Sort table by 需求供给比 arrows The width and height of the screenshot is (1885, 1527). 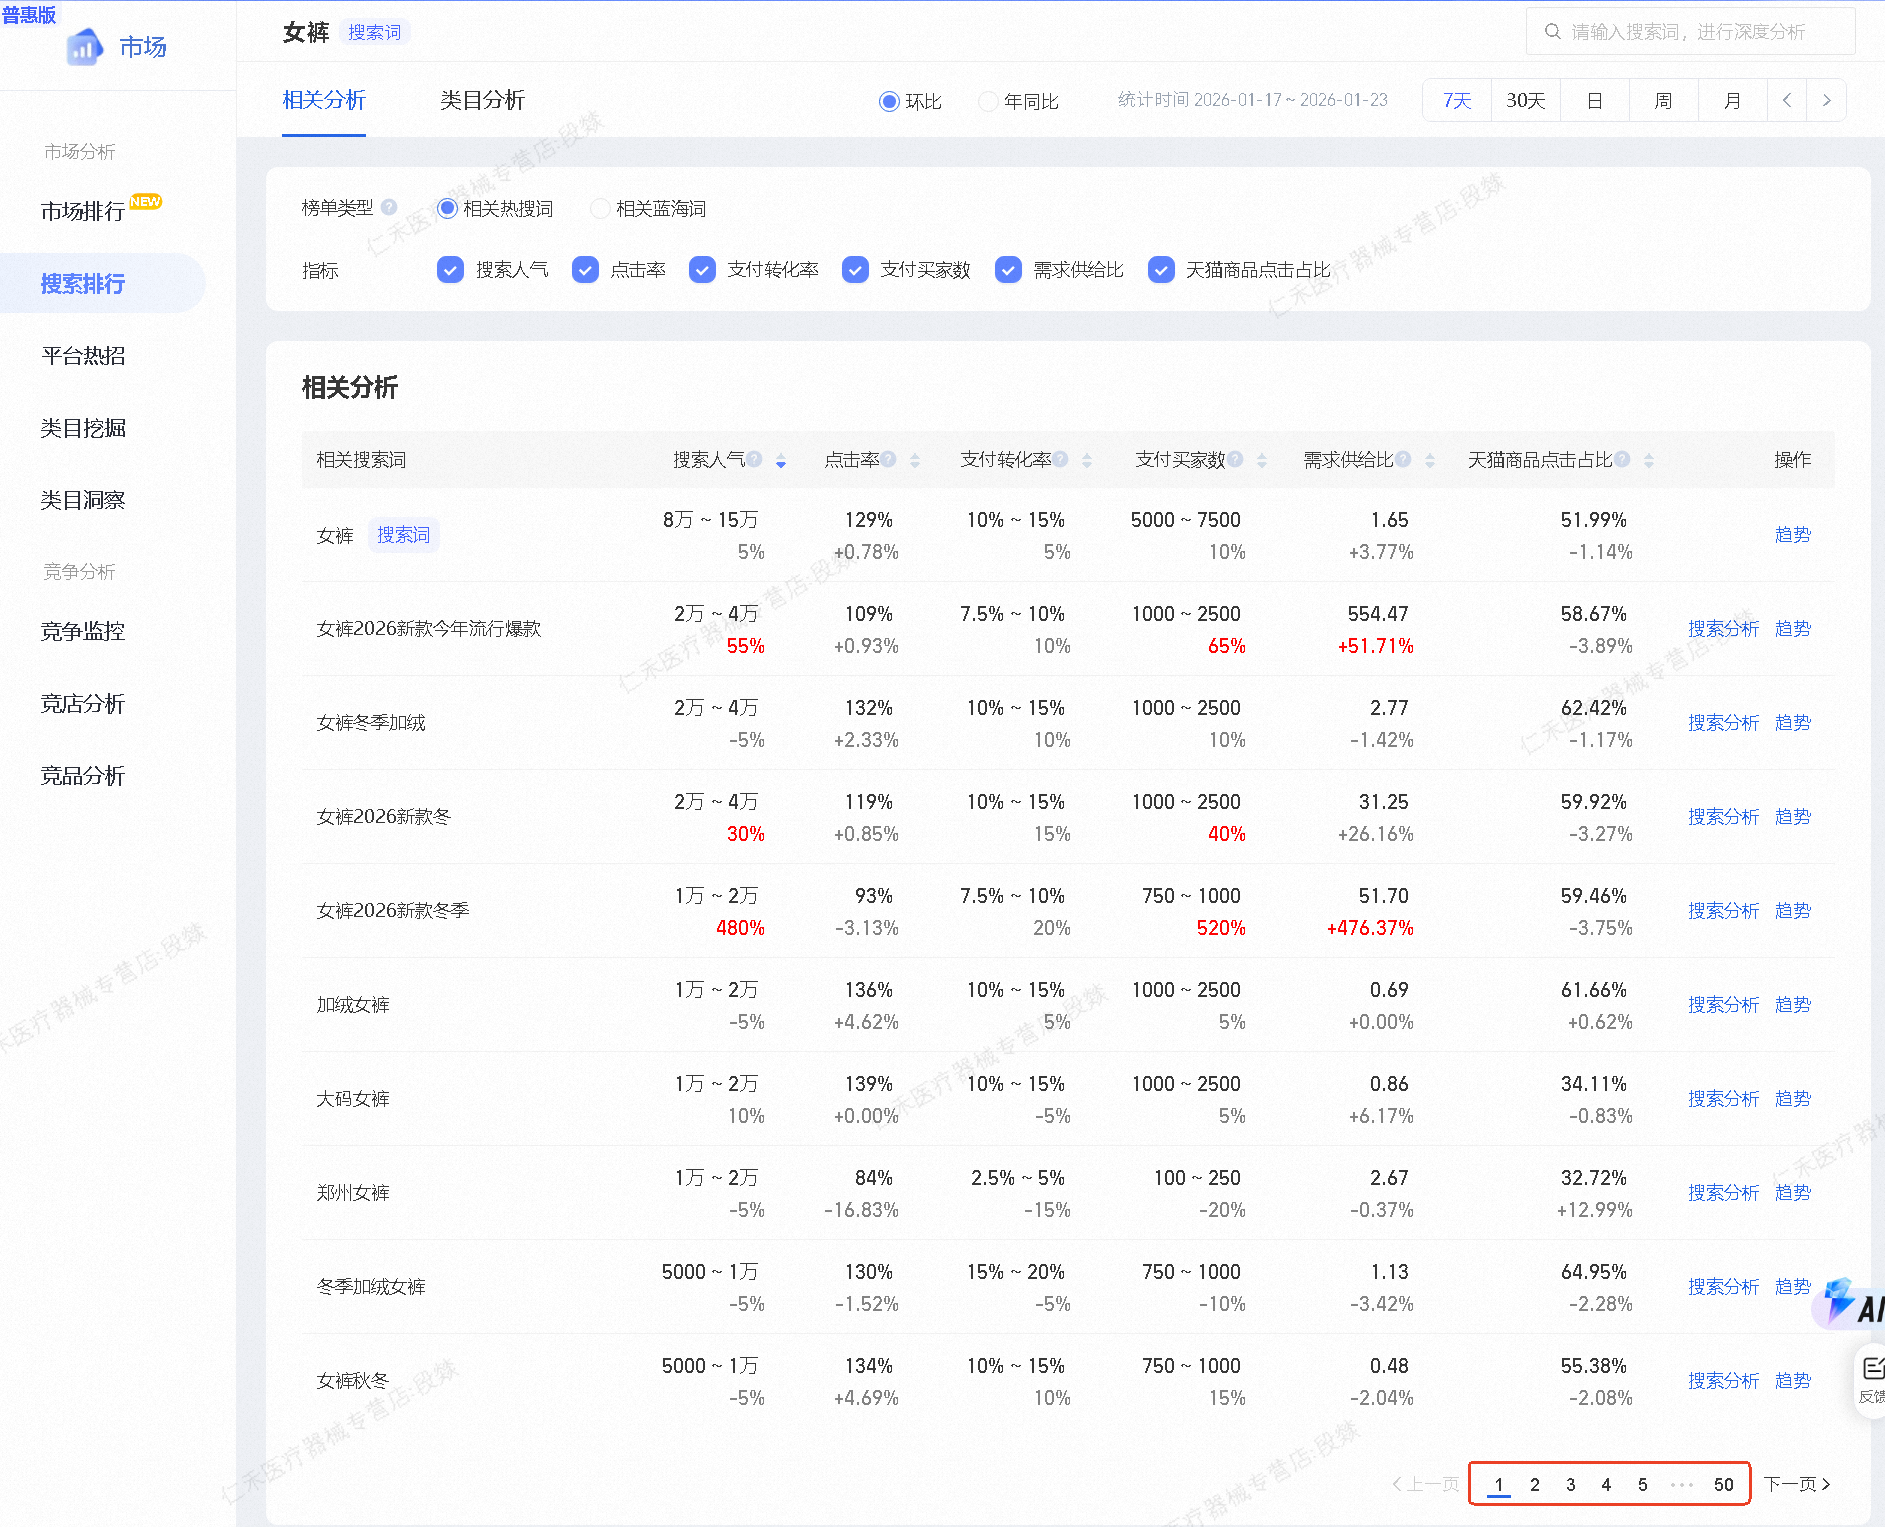tap(1430, 460)
